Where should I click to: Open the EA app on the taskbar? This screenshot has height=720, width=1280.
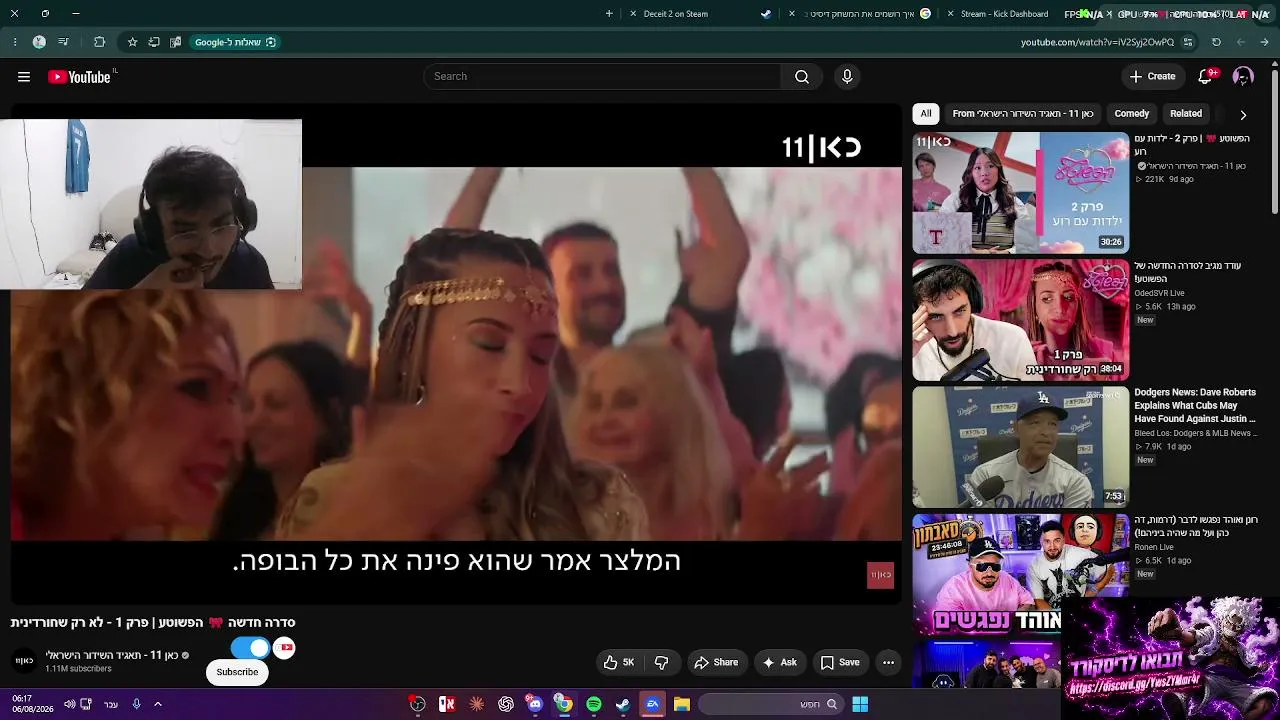[652, 704]
